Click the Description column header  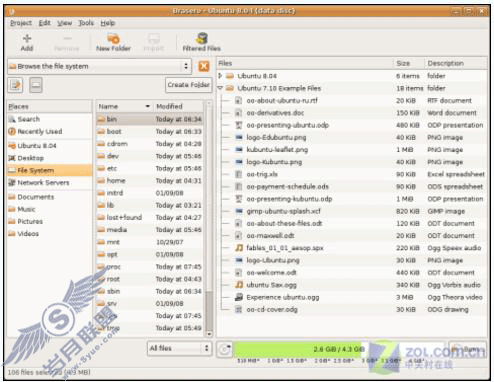click(x=455, y=63)
